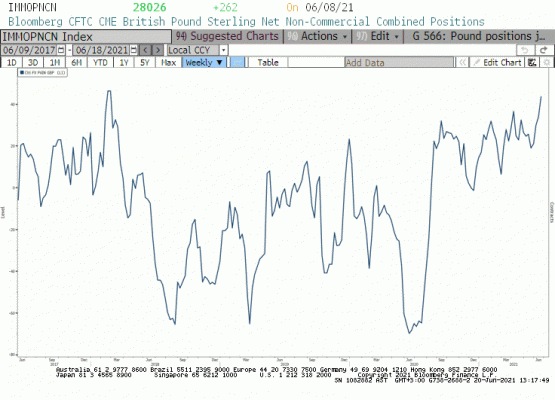Click the latest data point on chart line
Image resolution: width=555 pixels, height=400 pixels.
(x=541, y=97)
